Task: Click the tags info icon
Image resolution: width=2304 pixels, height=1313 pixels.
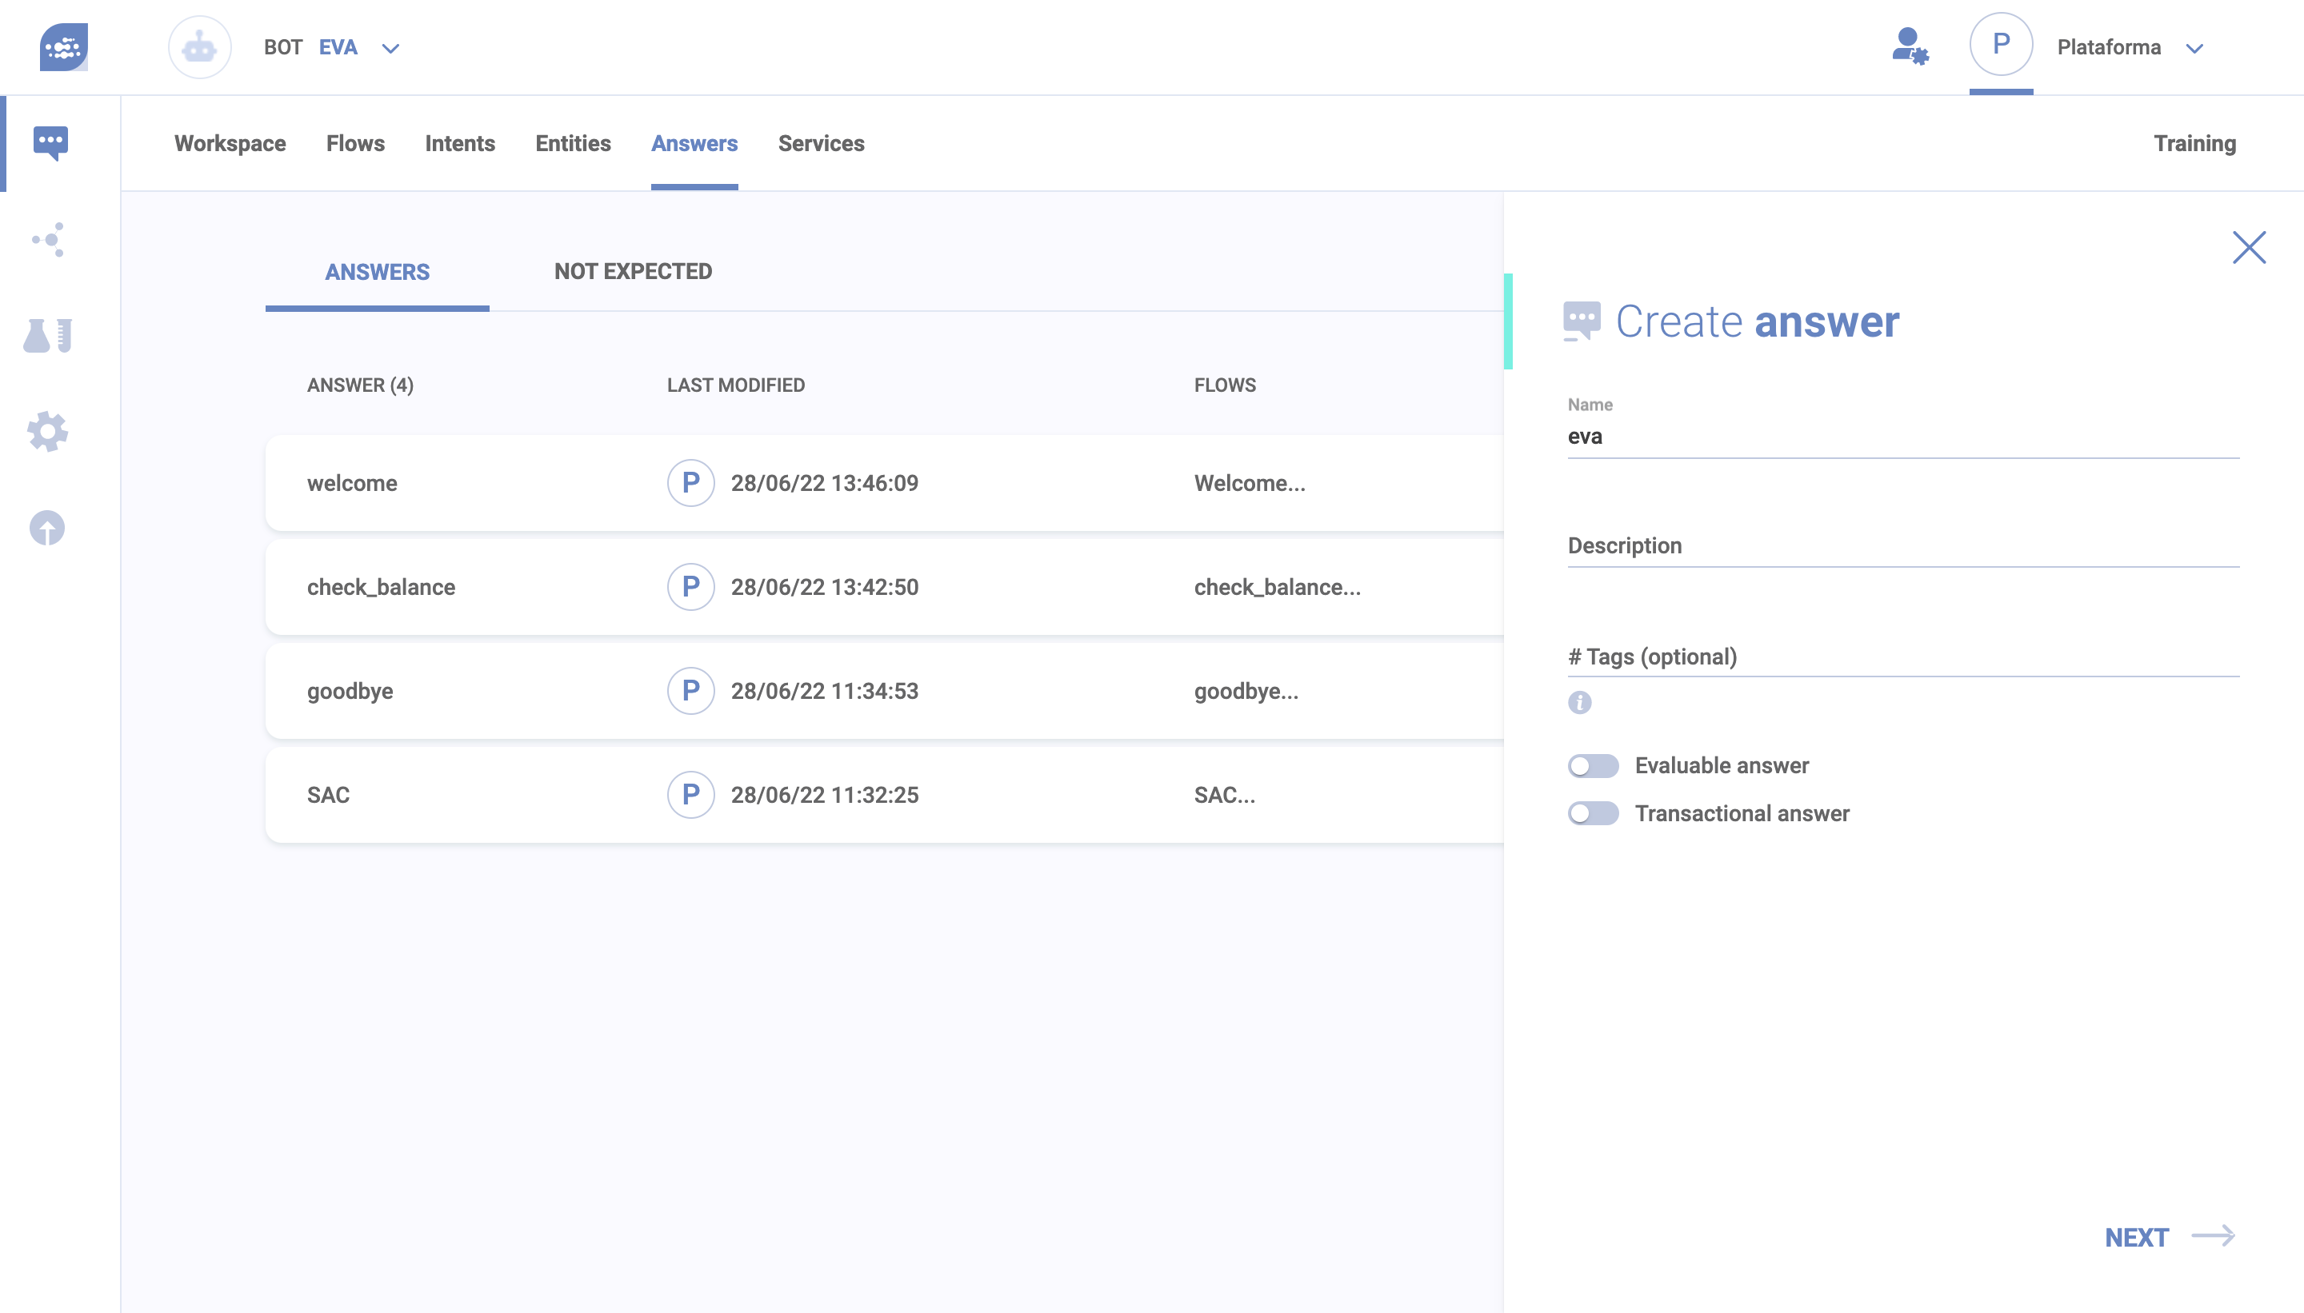Action: coord(1579,703)
